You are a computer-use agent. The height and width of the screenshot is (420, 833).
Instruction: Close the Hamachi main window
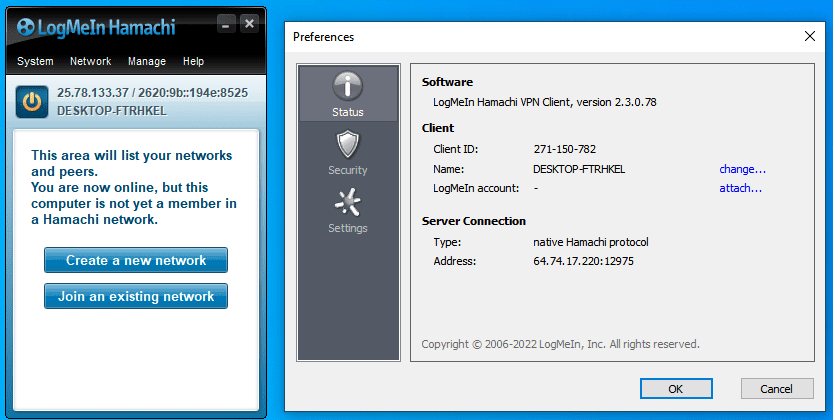(x=249, y=24)
